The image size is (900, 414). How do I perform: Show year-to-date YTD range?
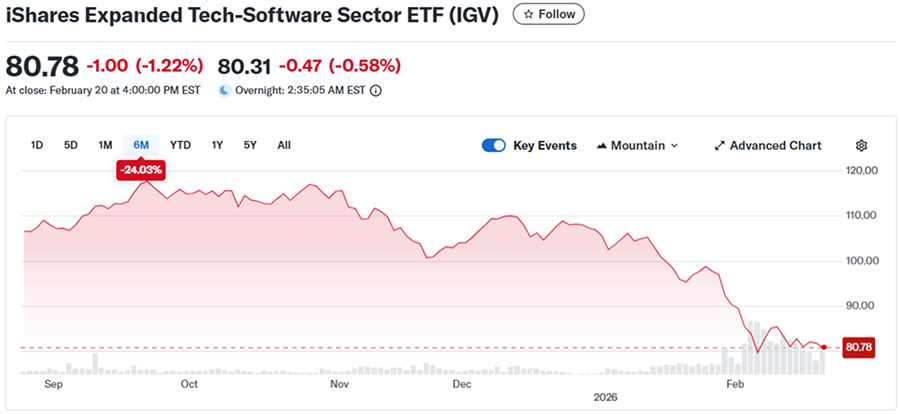click(x=180, y=145)
